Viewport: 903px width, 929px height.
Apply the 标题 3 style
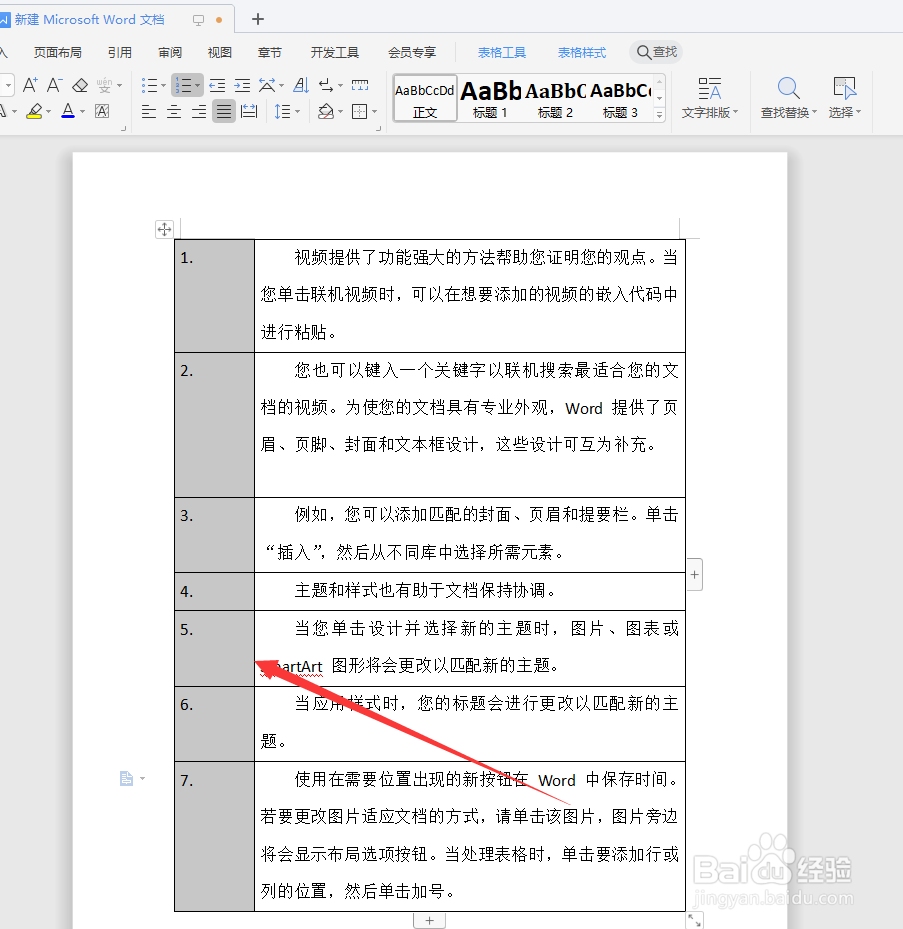coord(620,98)
